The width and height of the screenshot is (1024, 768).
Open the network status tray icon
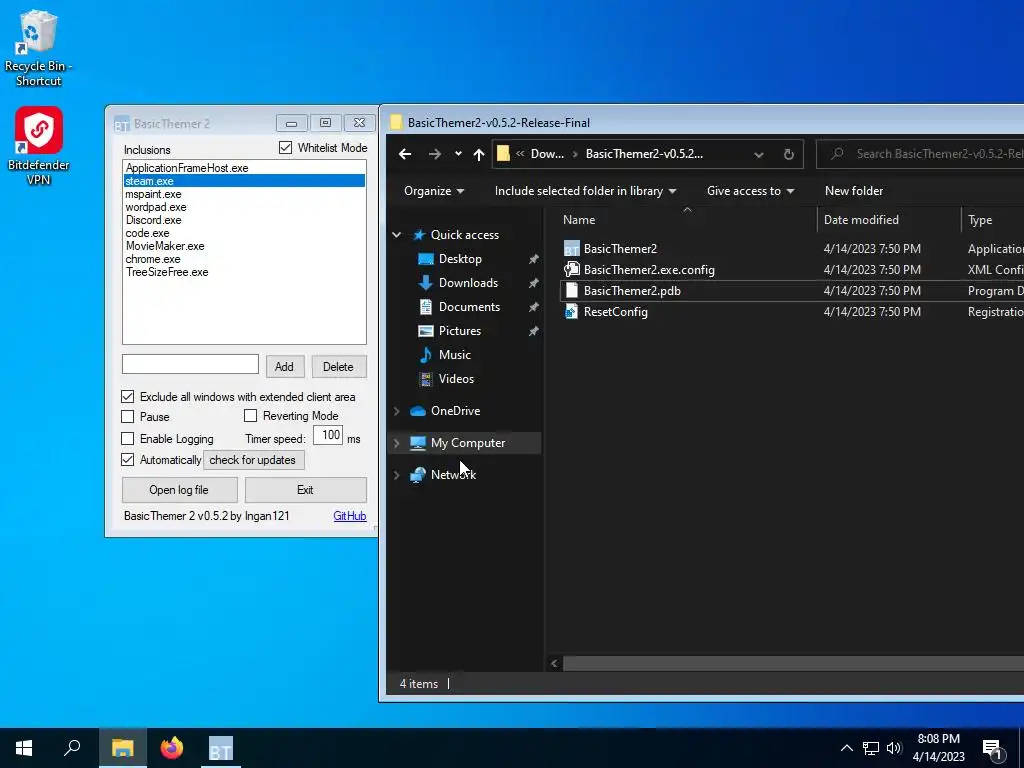[x=871, y=748]
